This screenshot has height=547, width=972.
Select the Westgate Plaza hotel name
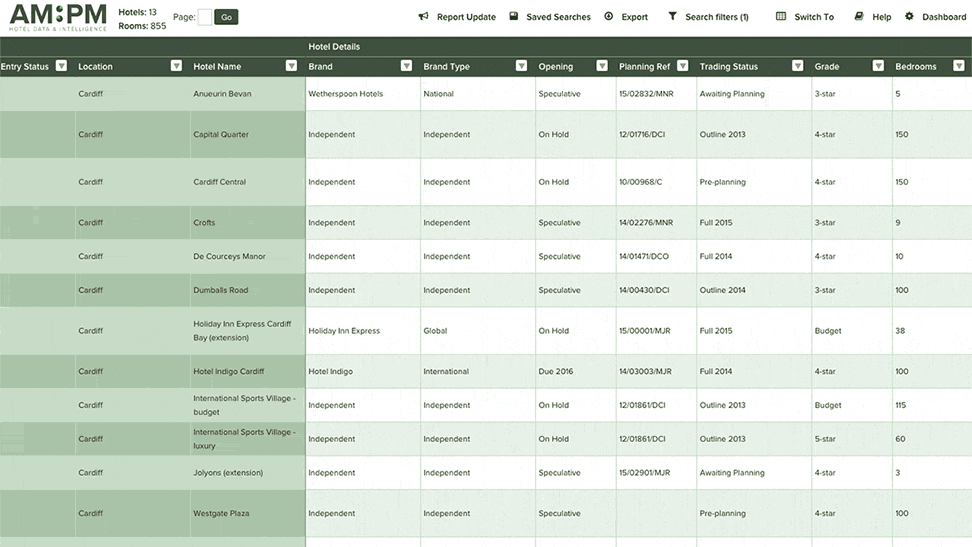click(221, 513)
